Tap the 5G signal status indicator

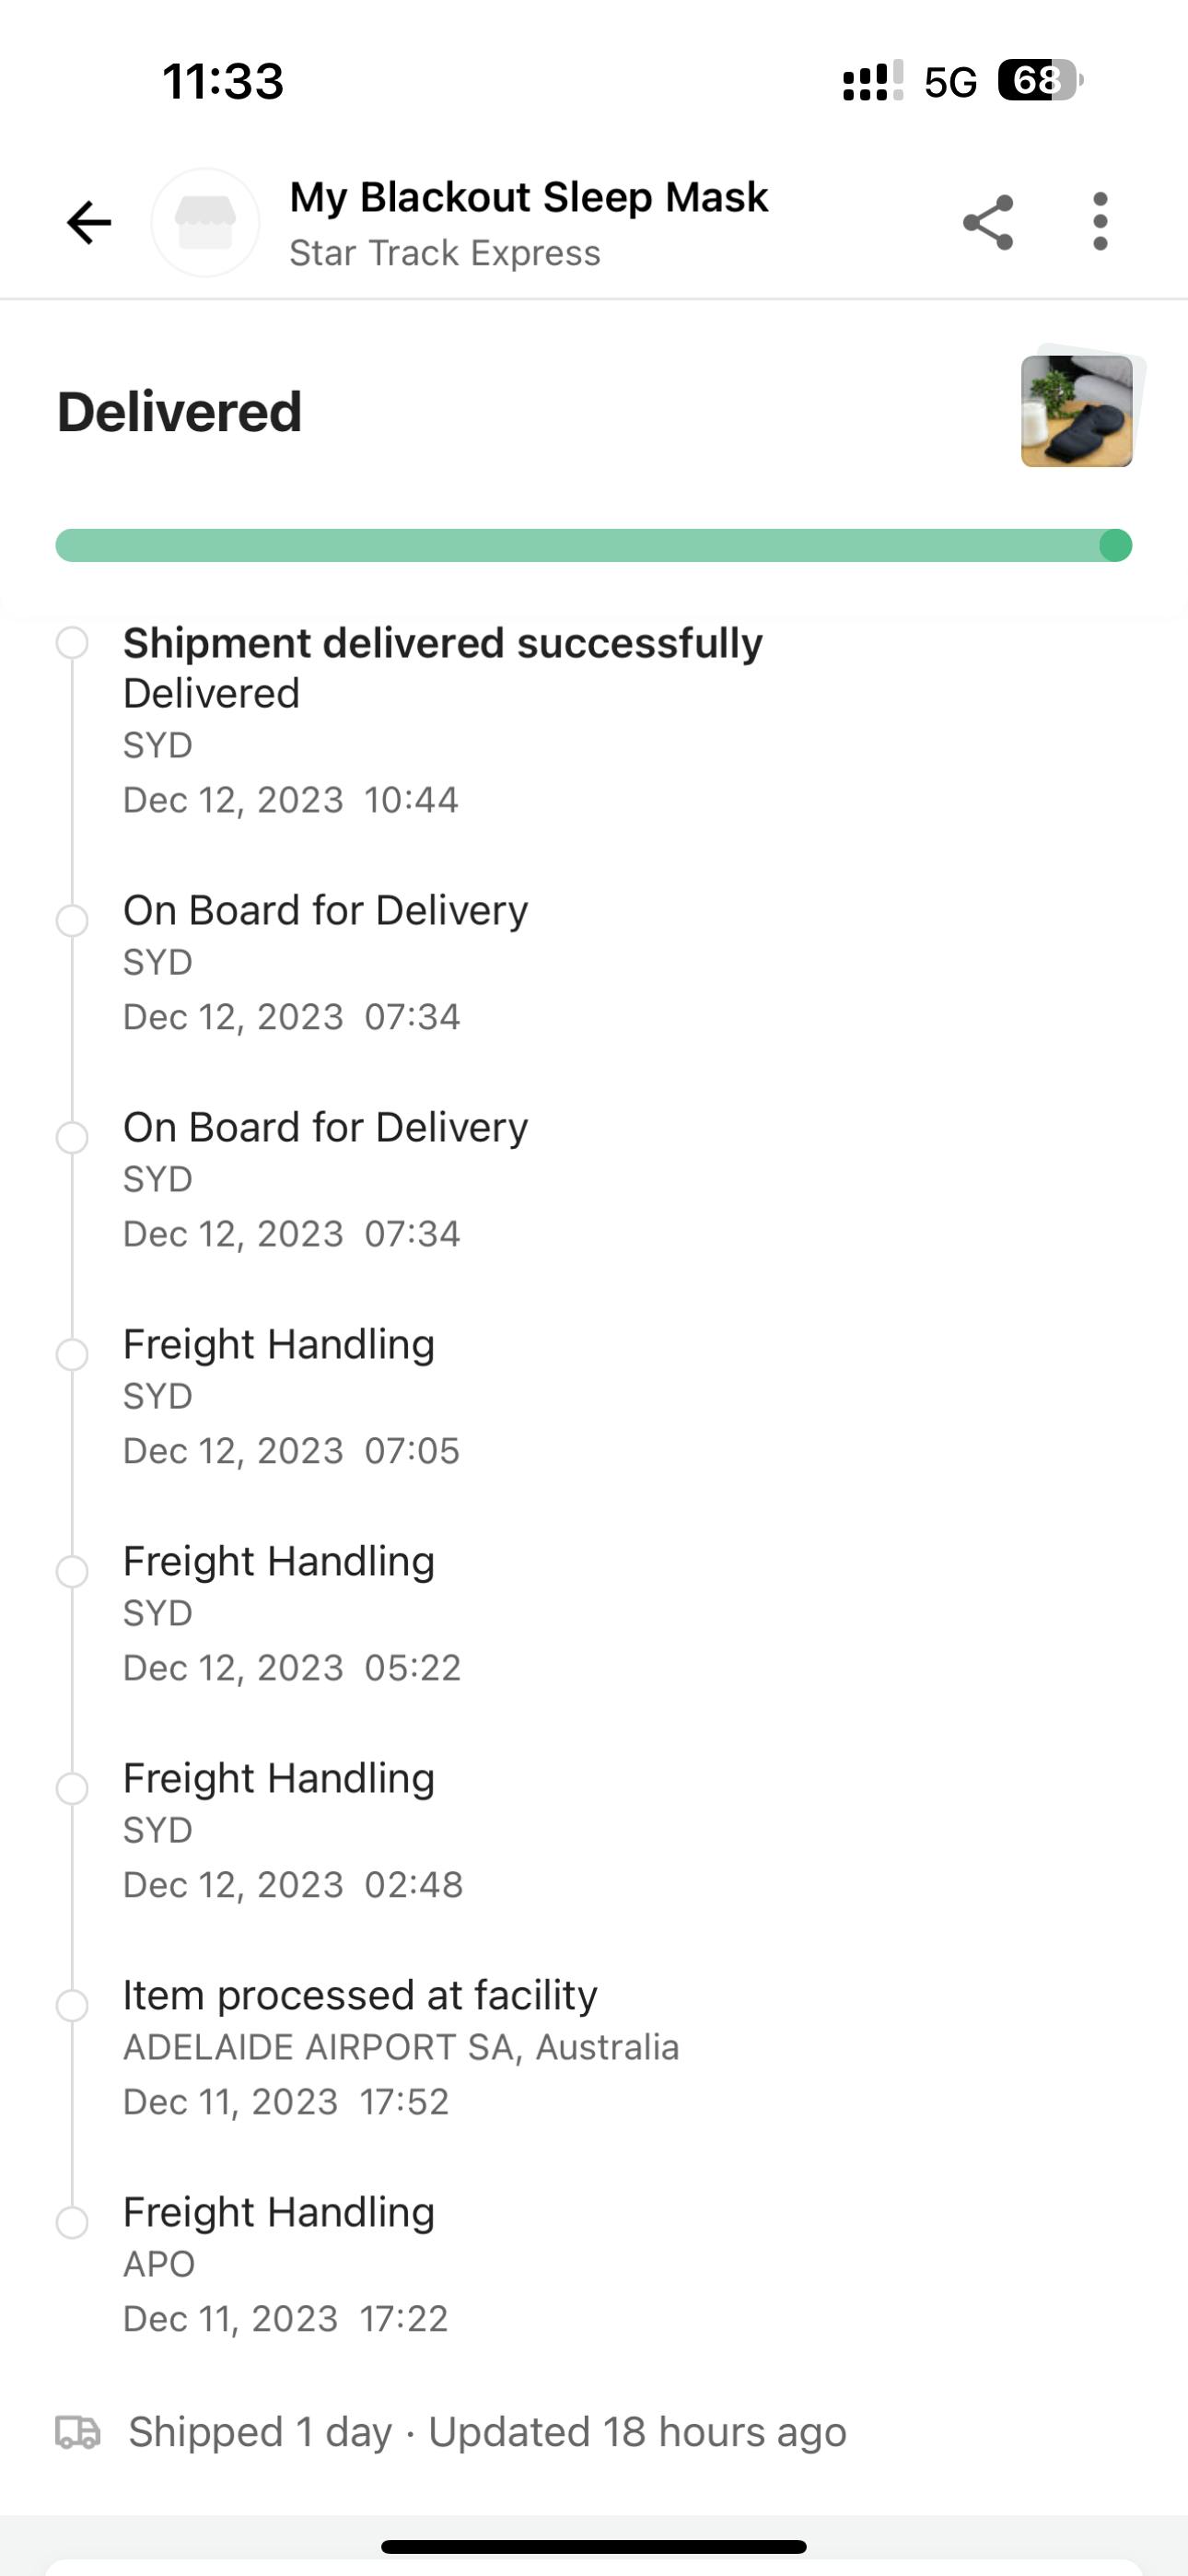(950, 82)
